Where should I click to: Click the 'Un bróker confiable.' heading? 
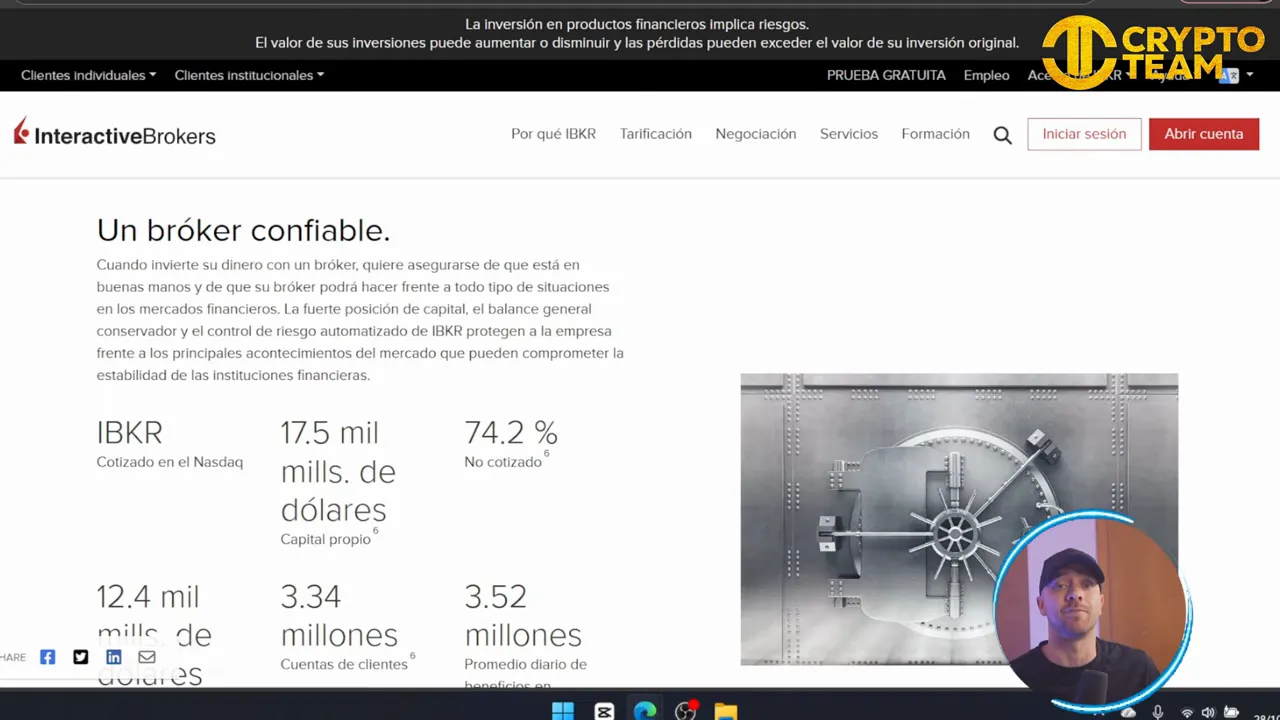click(x=243, y=230)
